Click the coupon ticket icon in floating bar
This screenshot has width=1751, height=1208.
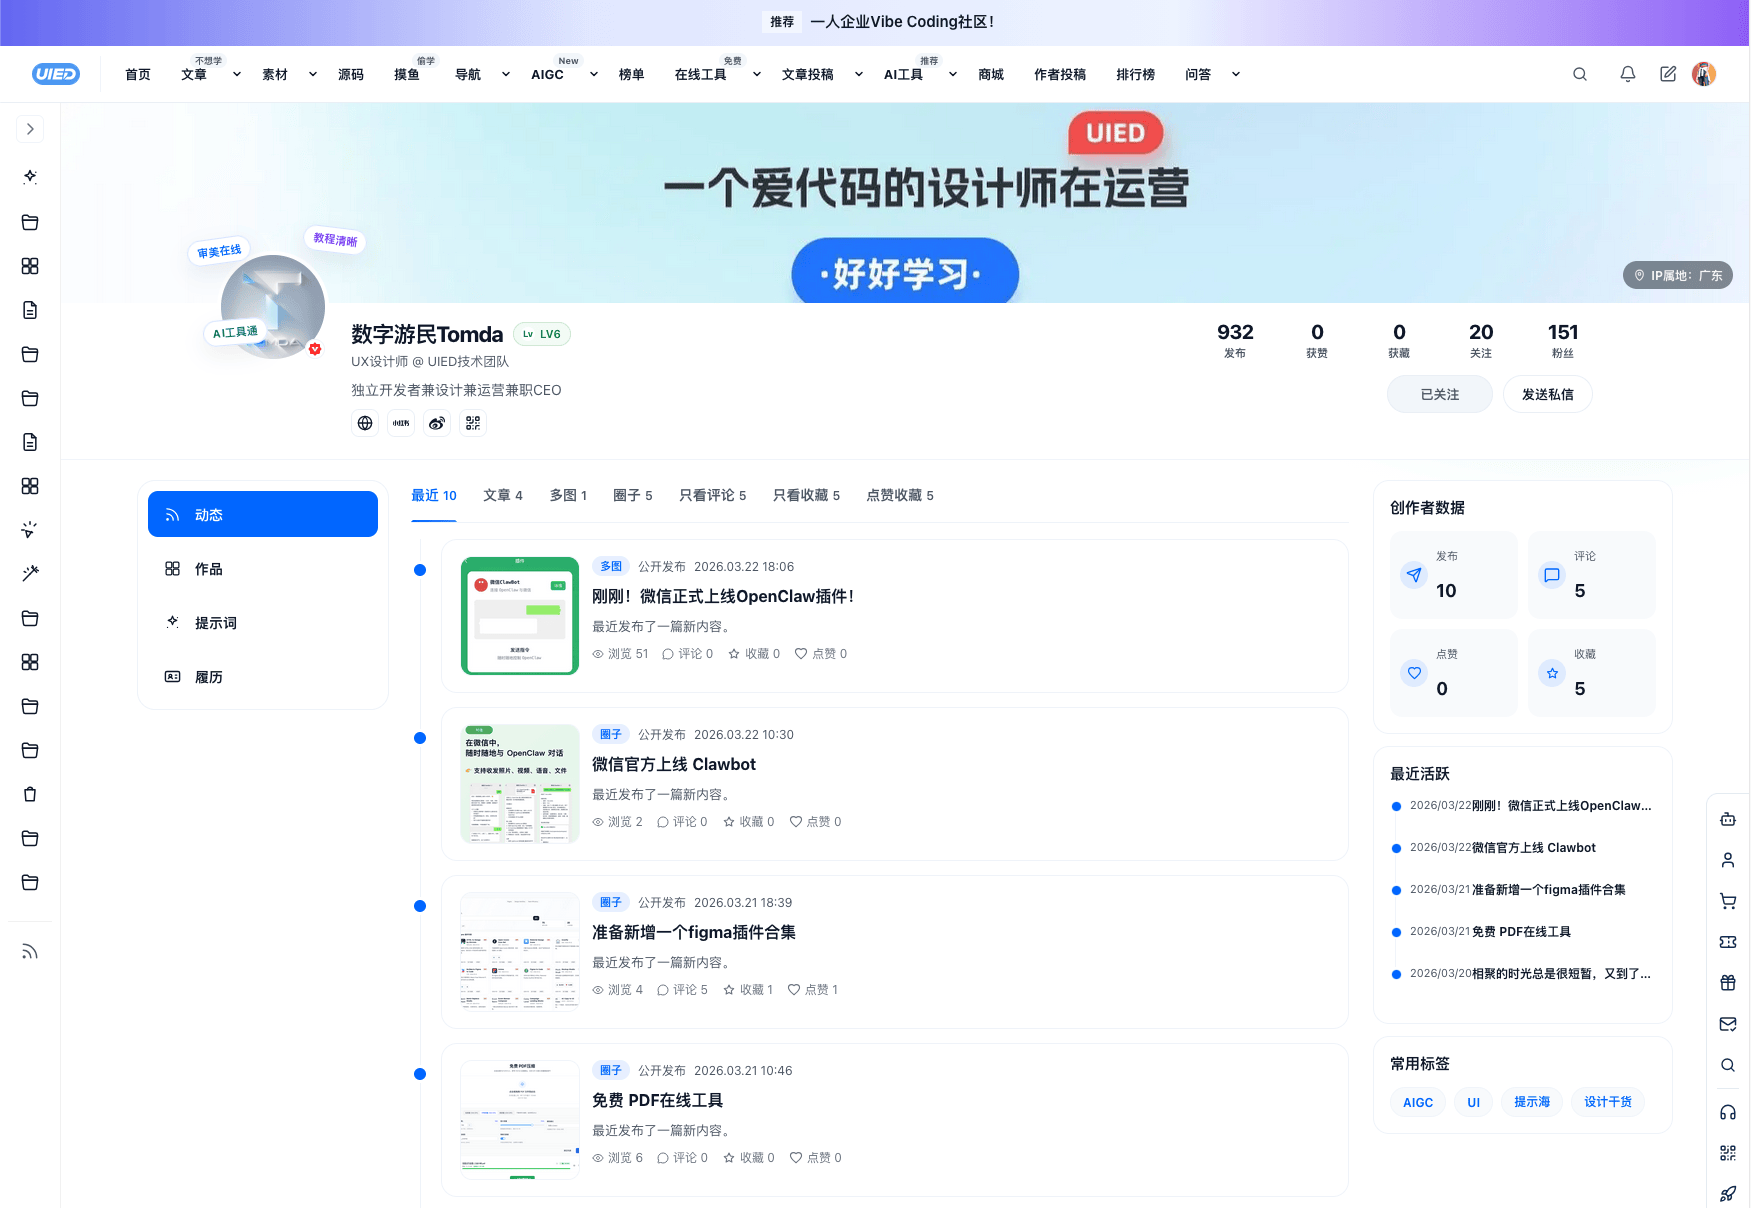pos(1728,942)
